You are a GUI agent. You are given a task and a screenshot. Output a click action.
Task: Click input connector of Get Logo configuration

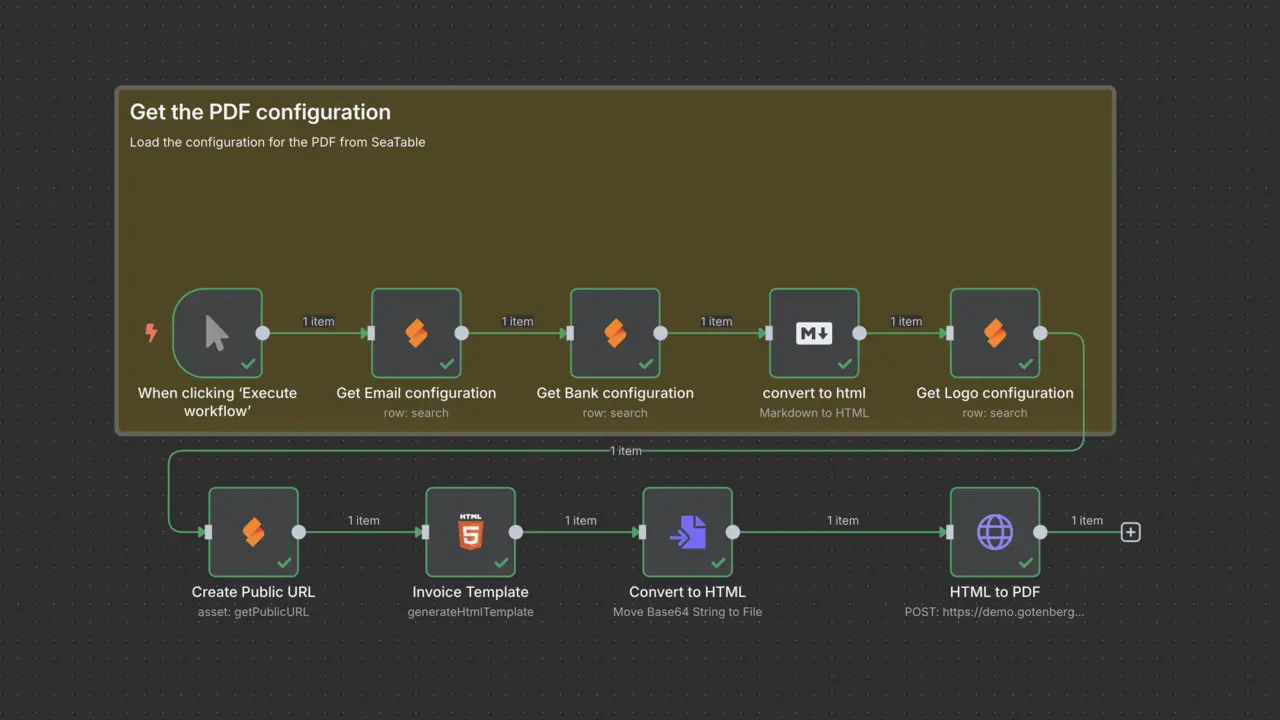click(x=950, y=333)
